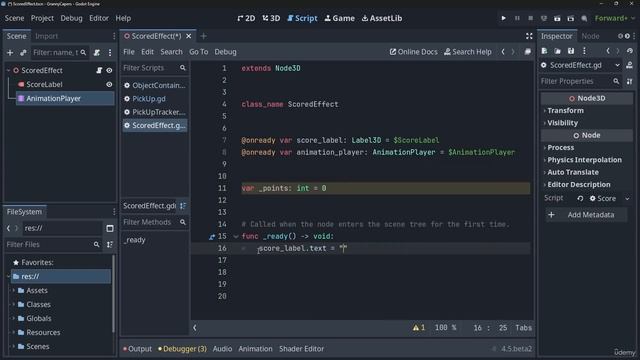This screenshot has height=360, width=640.
Task: Switch to the Import tab
Action: 47,36
